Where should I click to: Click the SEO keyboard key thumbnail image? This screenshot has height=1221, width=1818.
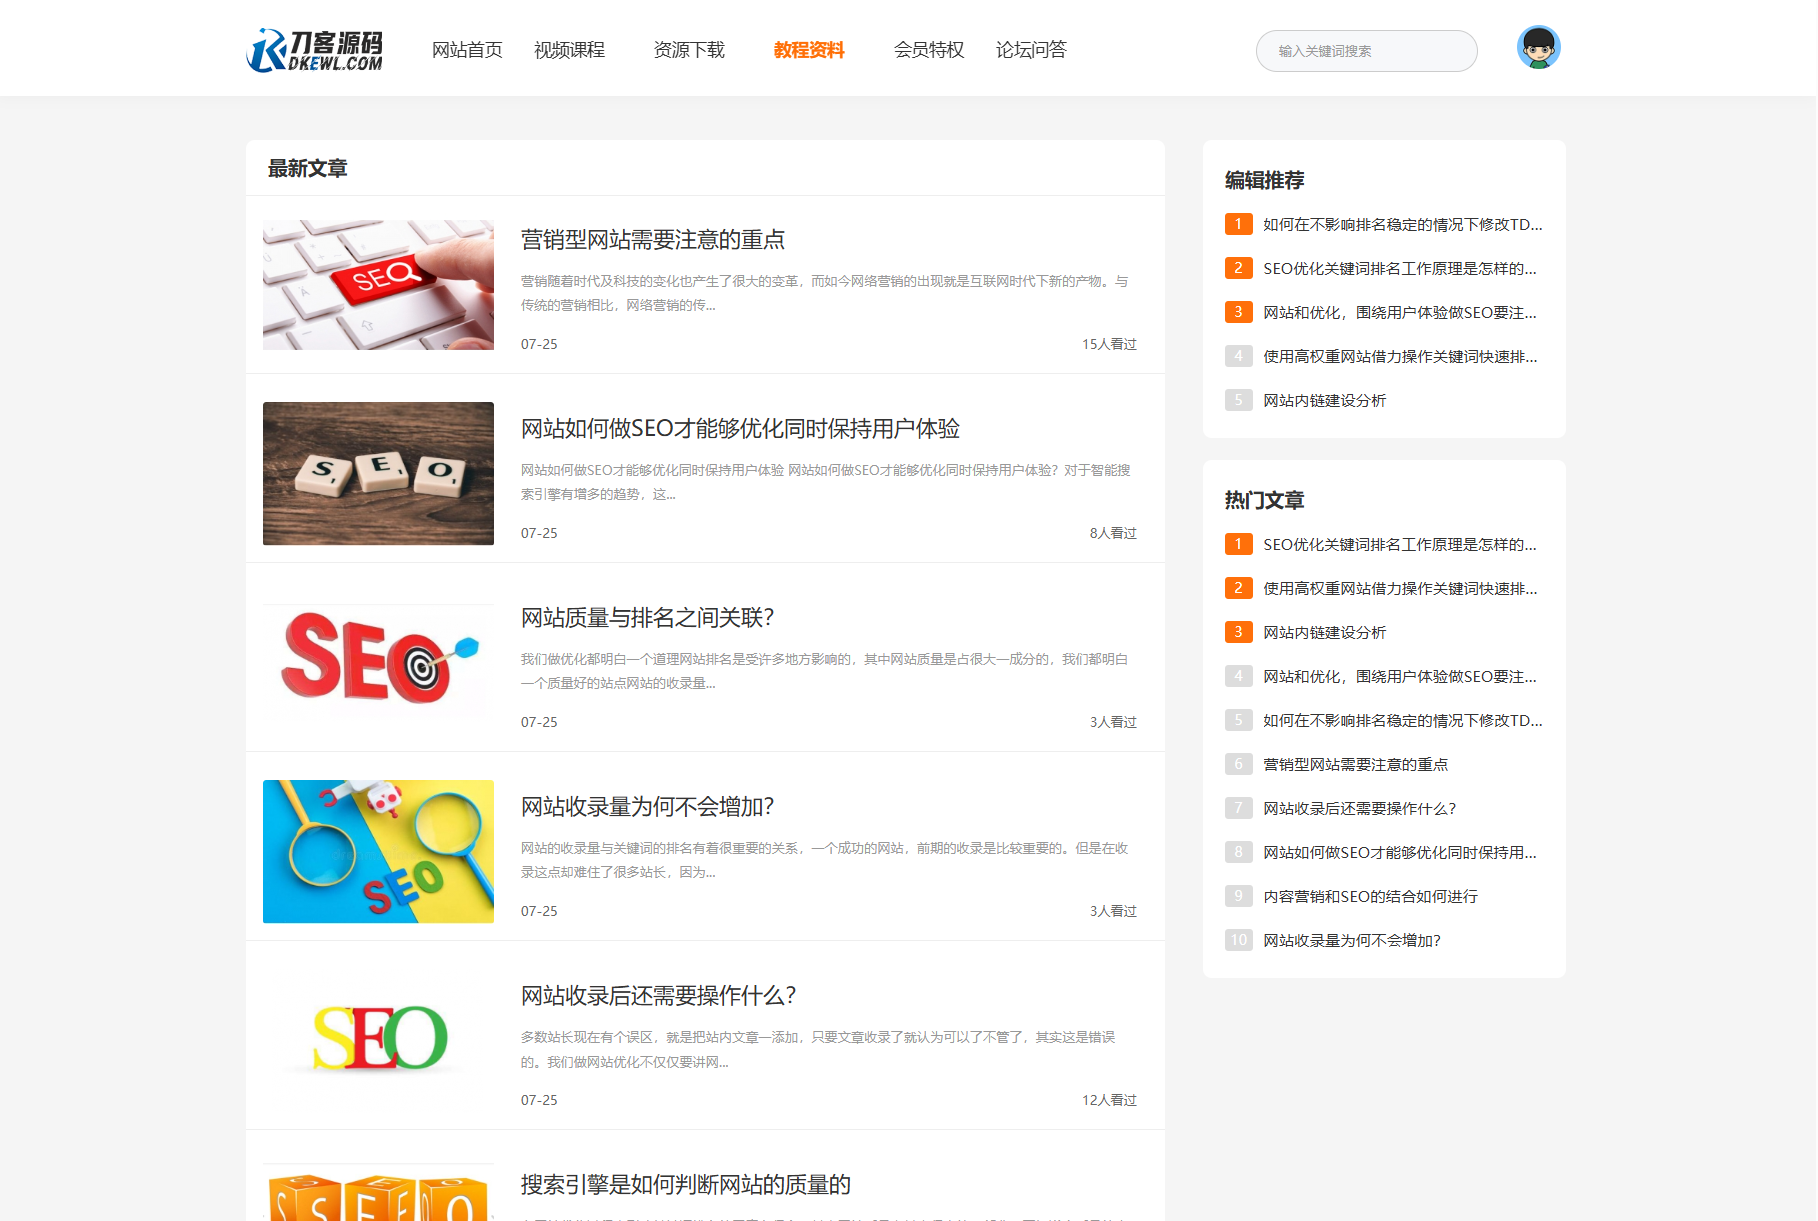pyautogui.click(x=377, y=284)
